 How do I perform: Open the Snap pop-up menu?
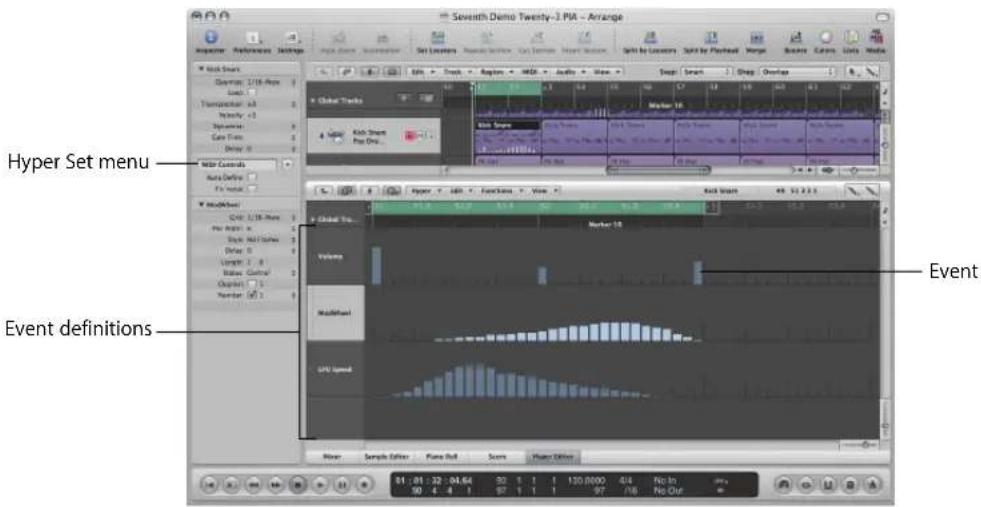click(706, 72)
